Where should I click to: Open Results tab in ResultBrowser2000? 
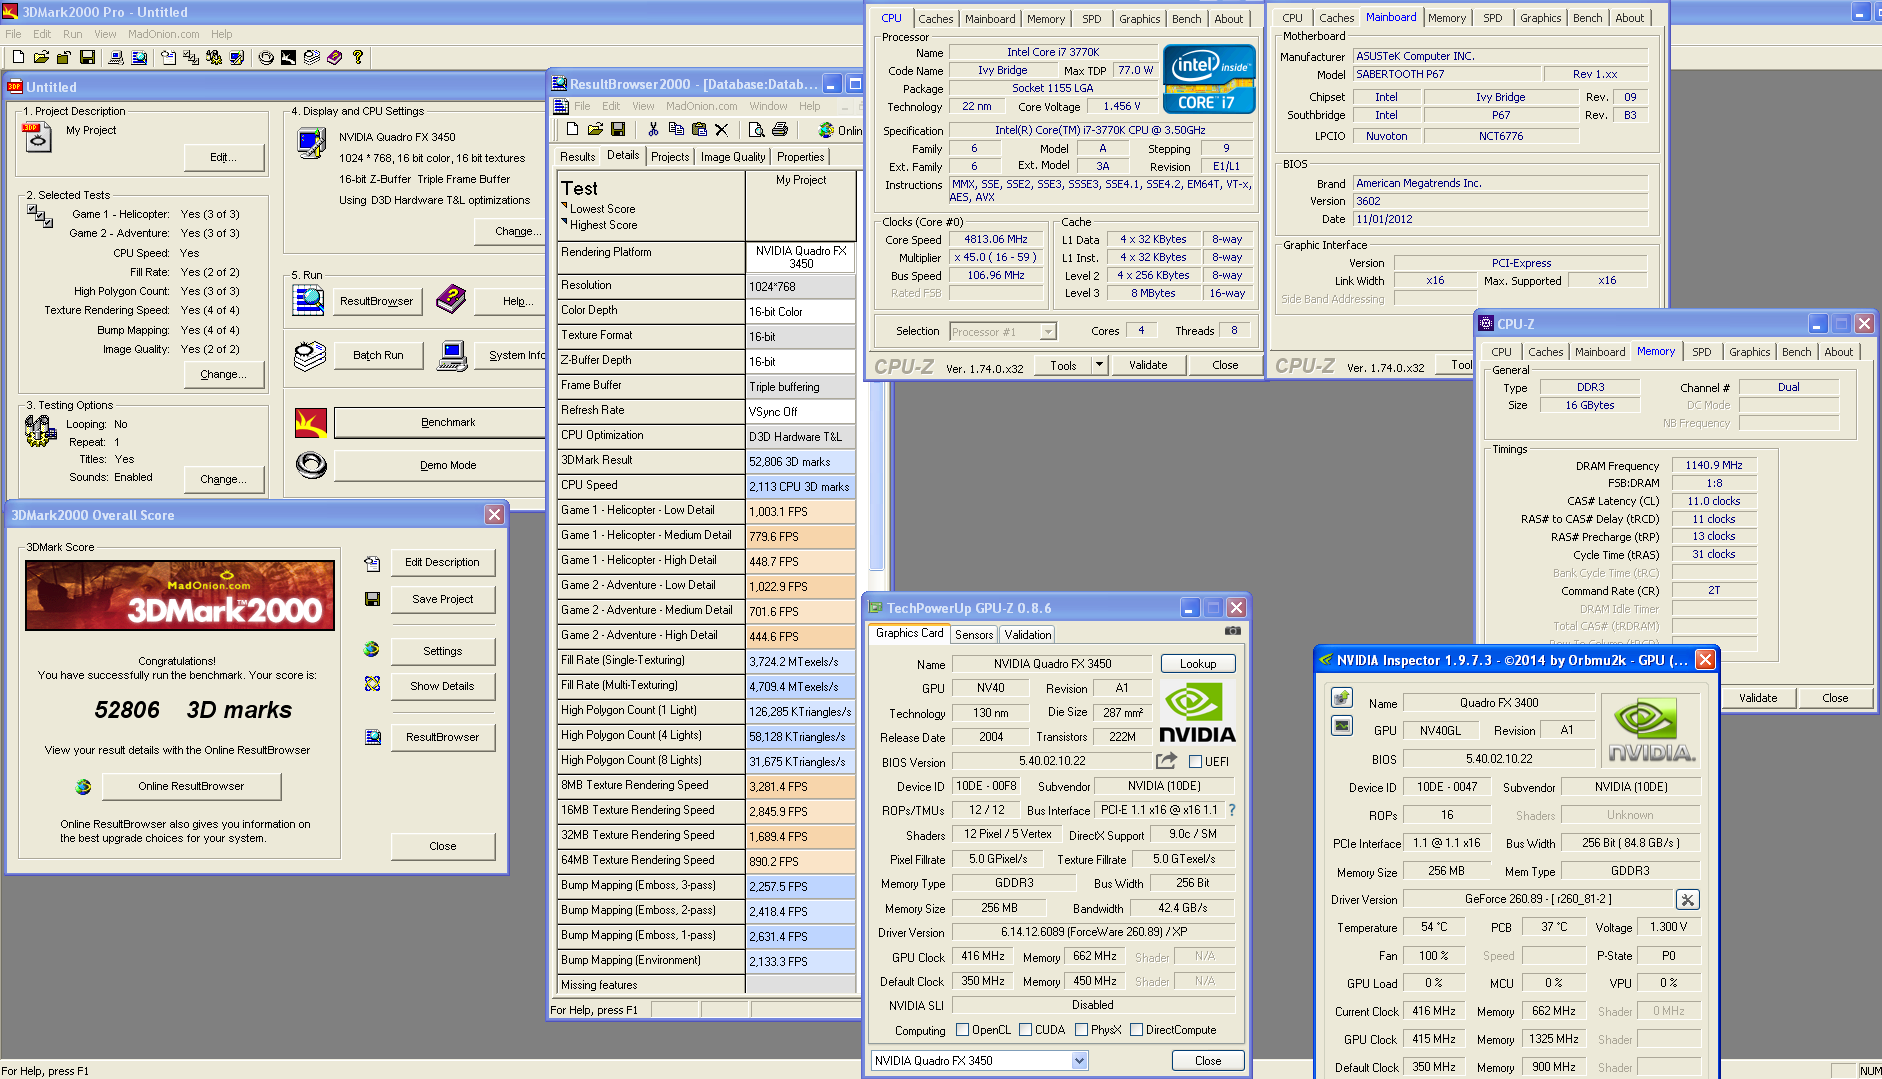tap(577, 157)
